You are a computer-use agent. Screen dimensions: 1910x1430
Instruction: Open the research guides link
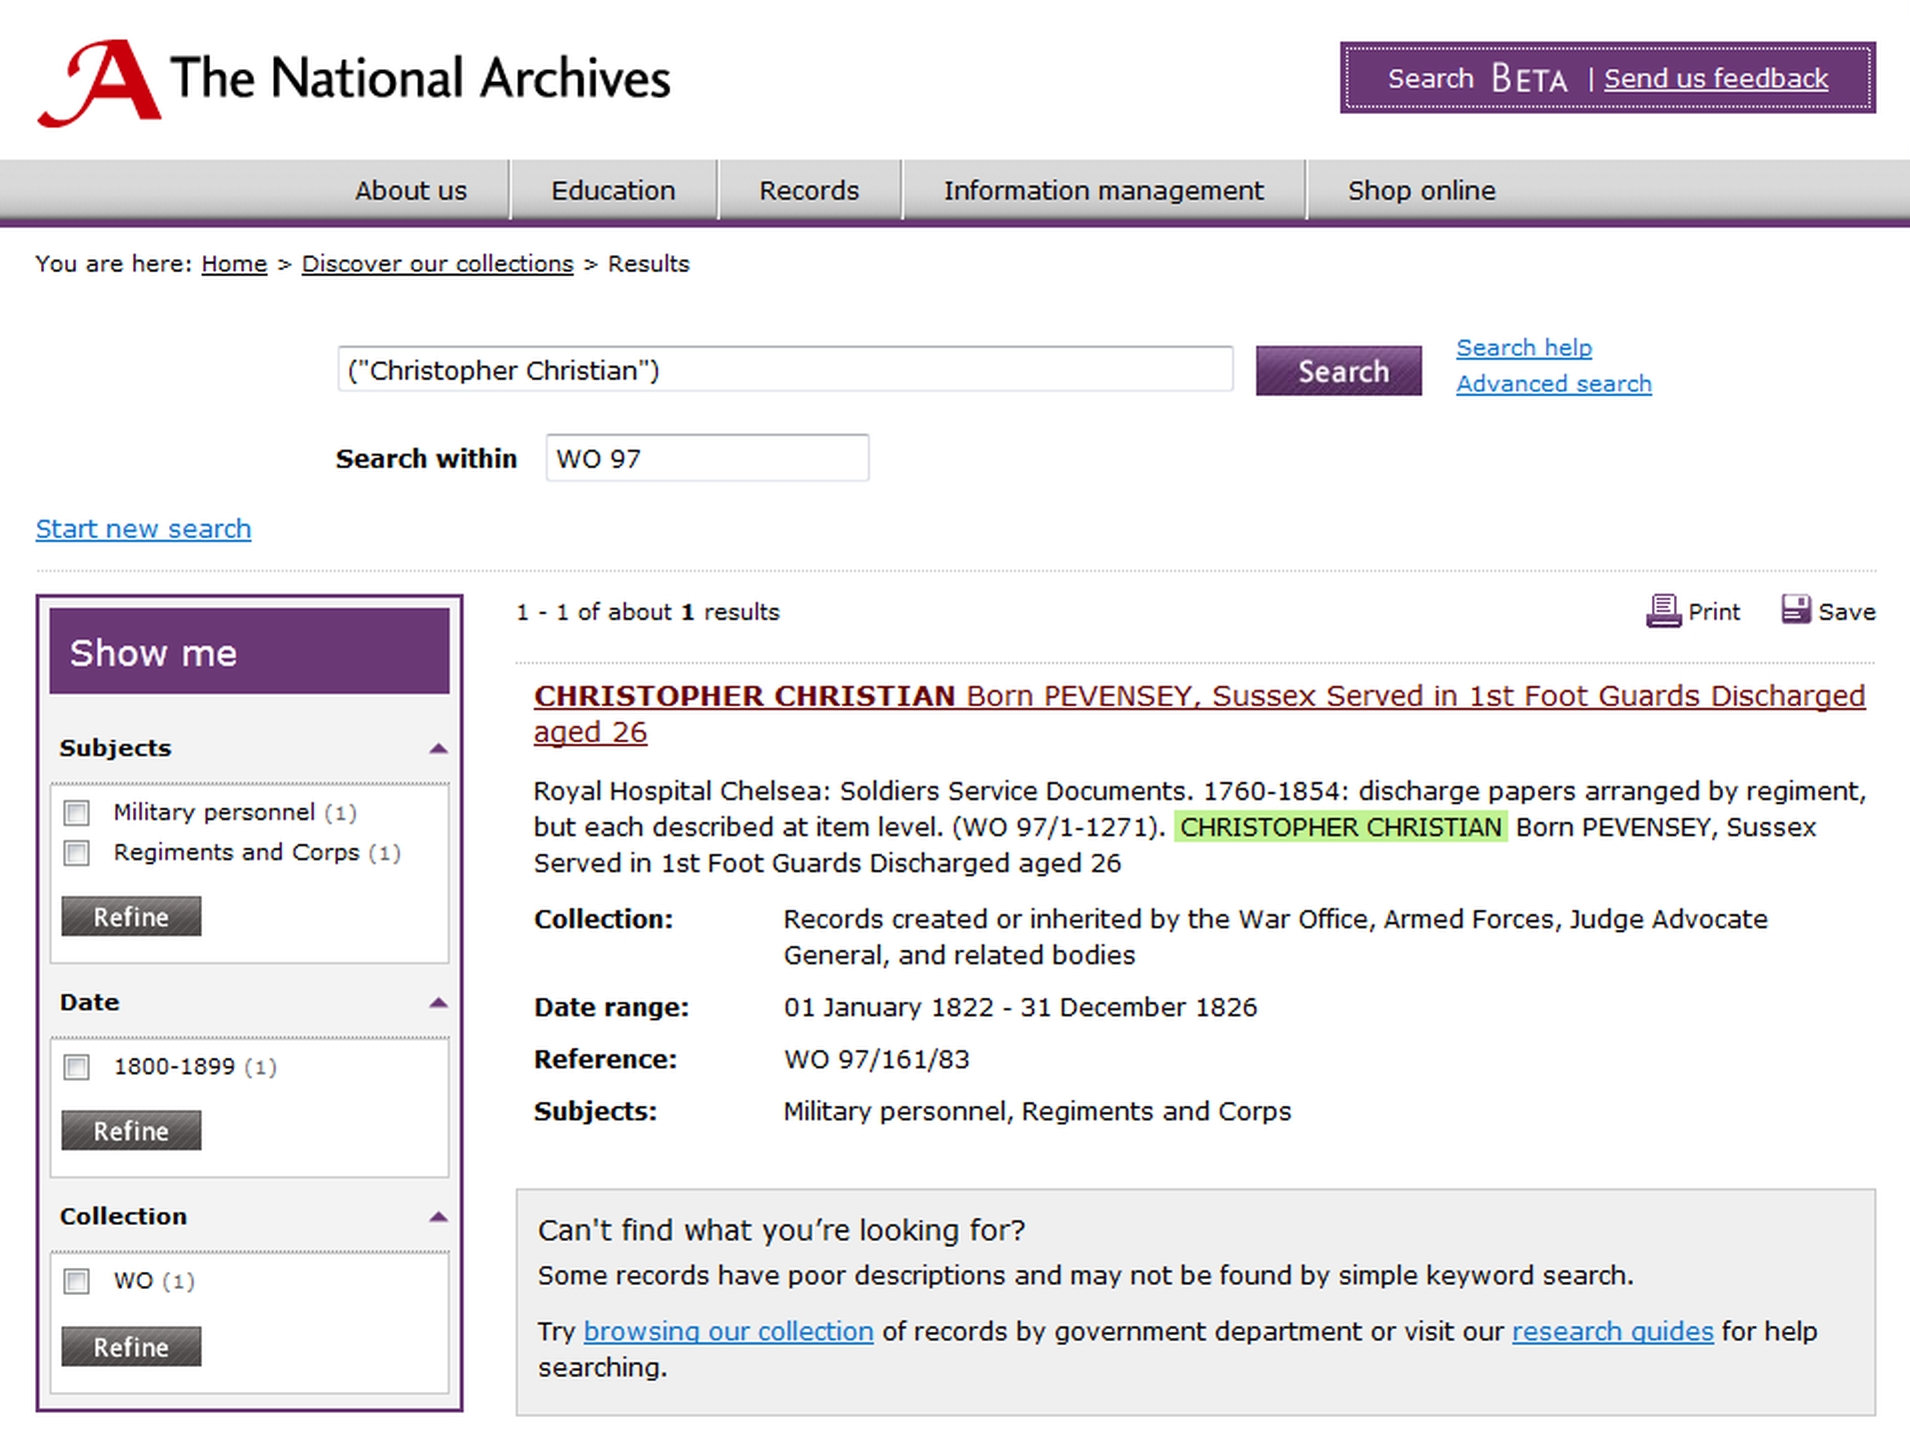click(x=1612, y=1331)
